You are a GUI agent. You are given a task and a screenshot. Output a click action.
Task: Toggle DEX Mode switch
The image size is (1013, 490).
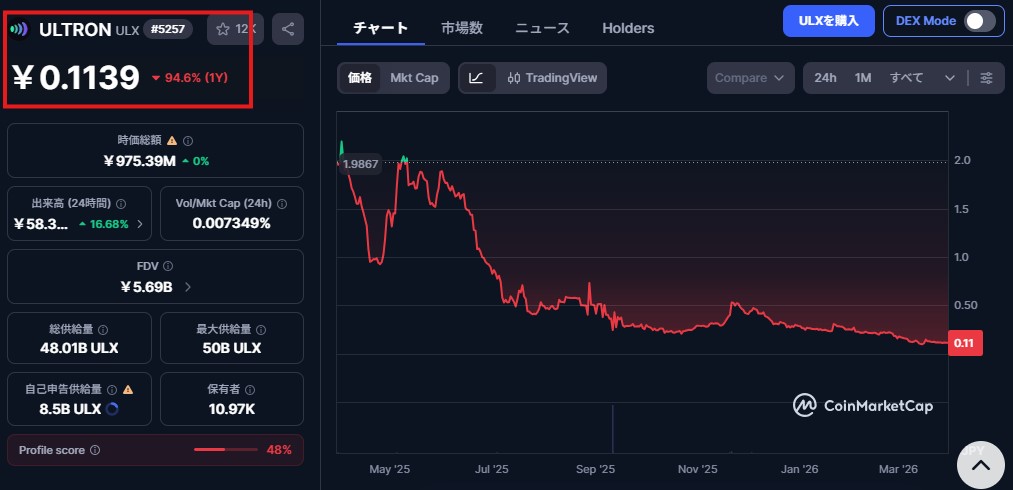pyautogui.click(x=979, y=21)
